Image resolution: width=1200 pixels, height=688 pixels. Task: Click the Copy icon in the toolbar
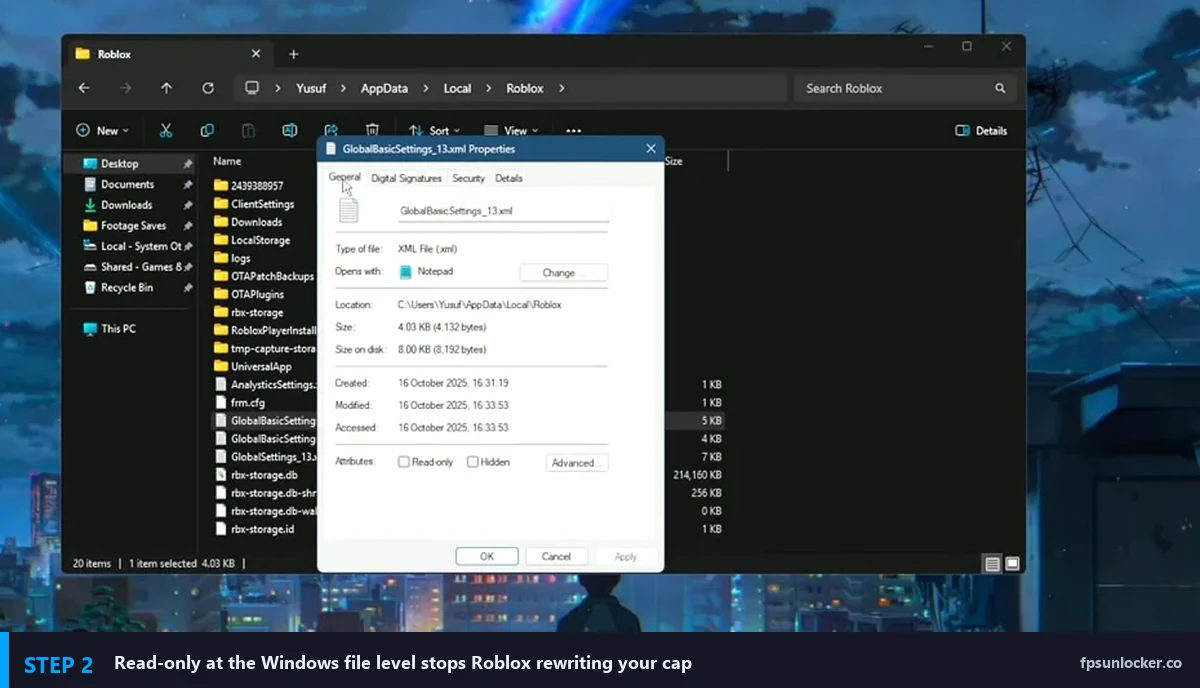click(207, 131)
